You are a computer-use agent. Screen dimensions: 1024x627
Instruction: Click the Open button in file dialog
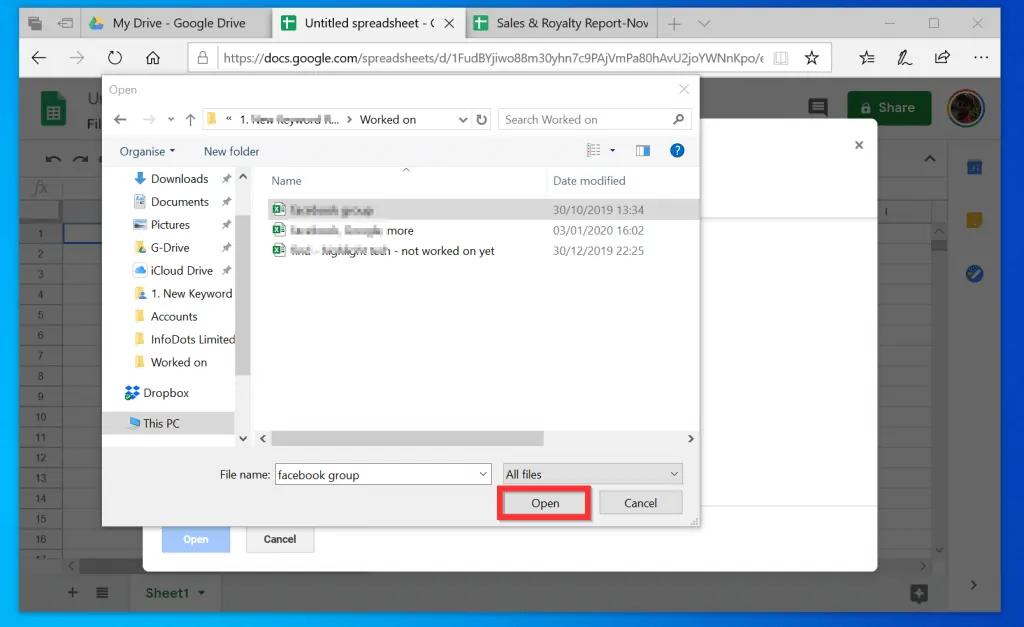pos(545,503)
